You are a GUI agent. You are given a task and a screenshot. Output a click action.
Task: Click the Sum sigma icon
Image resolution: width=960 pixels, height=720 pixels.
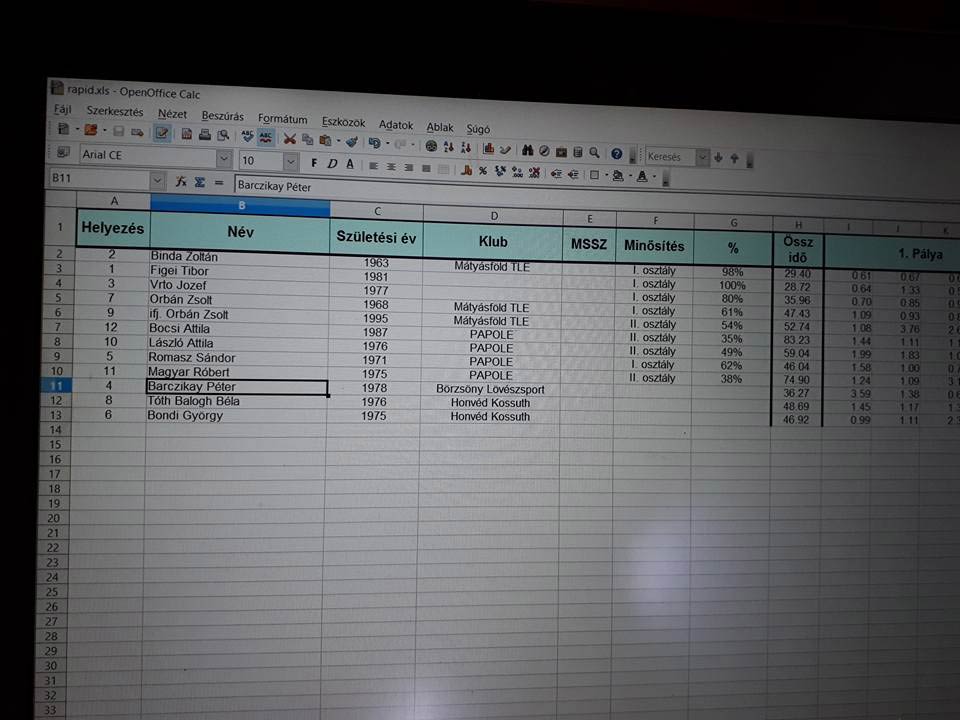click(x=199, y=182)
